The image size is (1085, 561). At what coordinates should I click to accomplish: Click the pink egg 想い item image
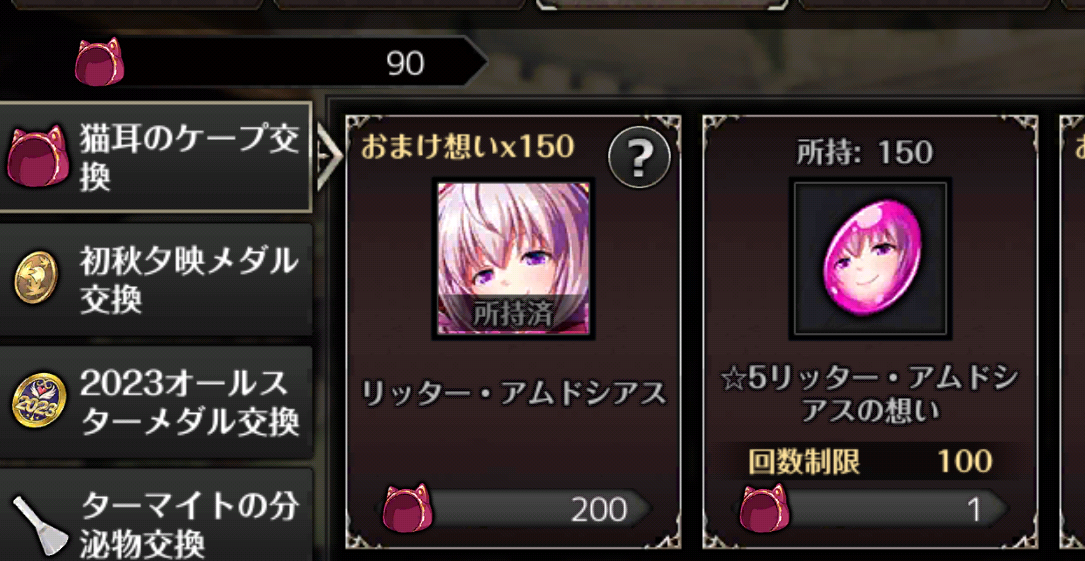[x=870, y=258]
